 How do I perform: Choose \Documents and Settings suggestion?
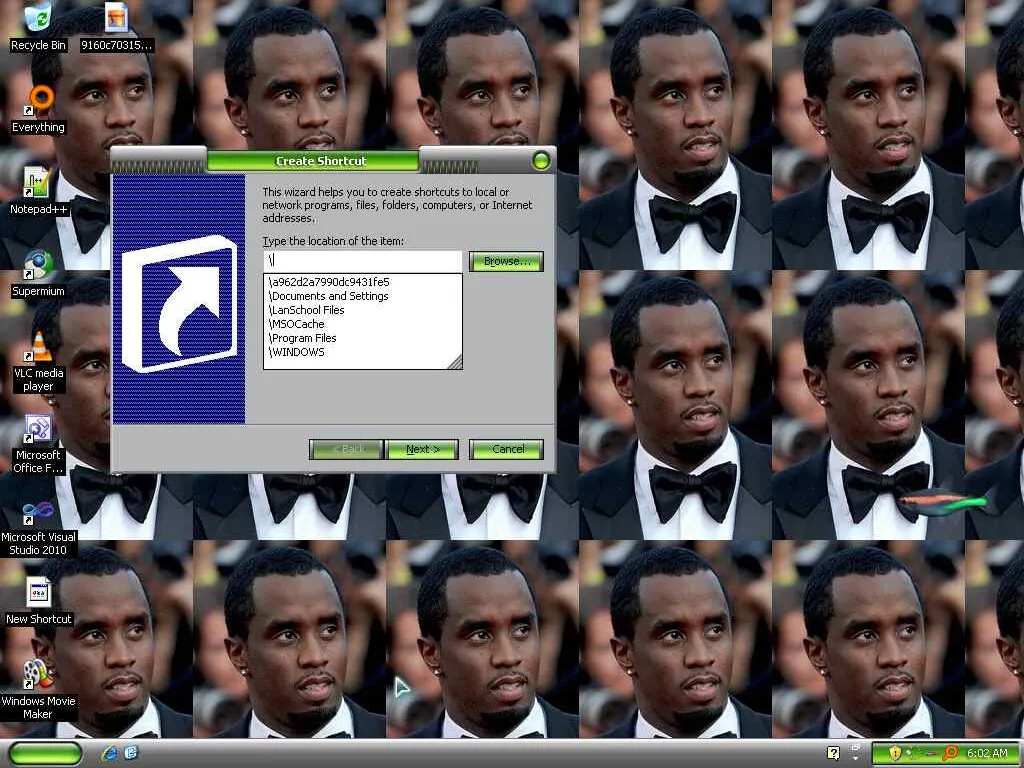pyautogui.click(x=362, y=296)
